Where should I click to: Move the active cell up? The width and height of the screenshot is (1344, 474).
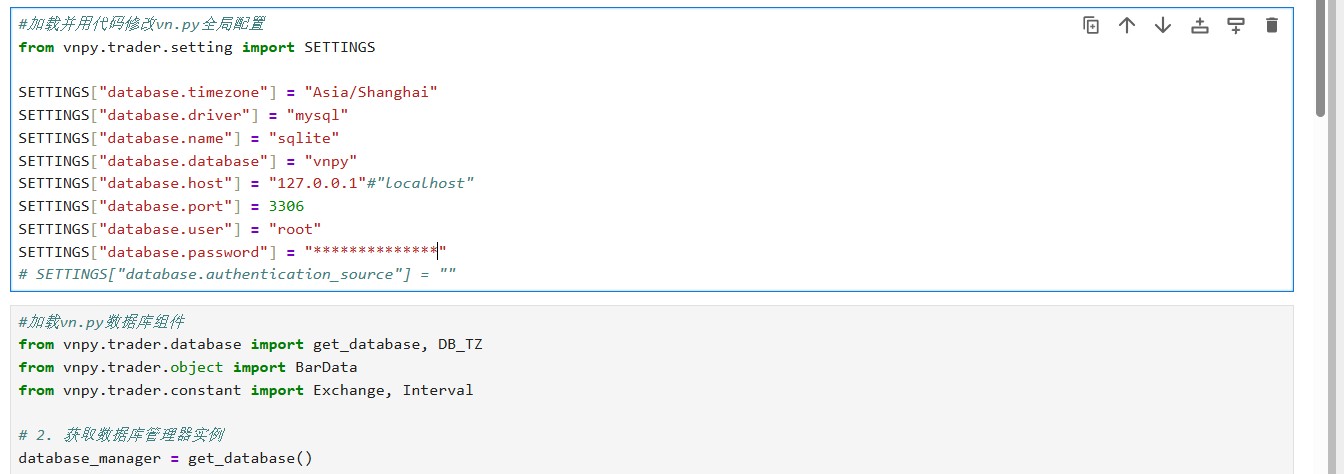point(1127,26)
